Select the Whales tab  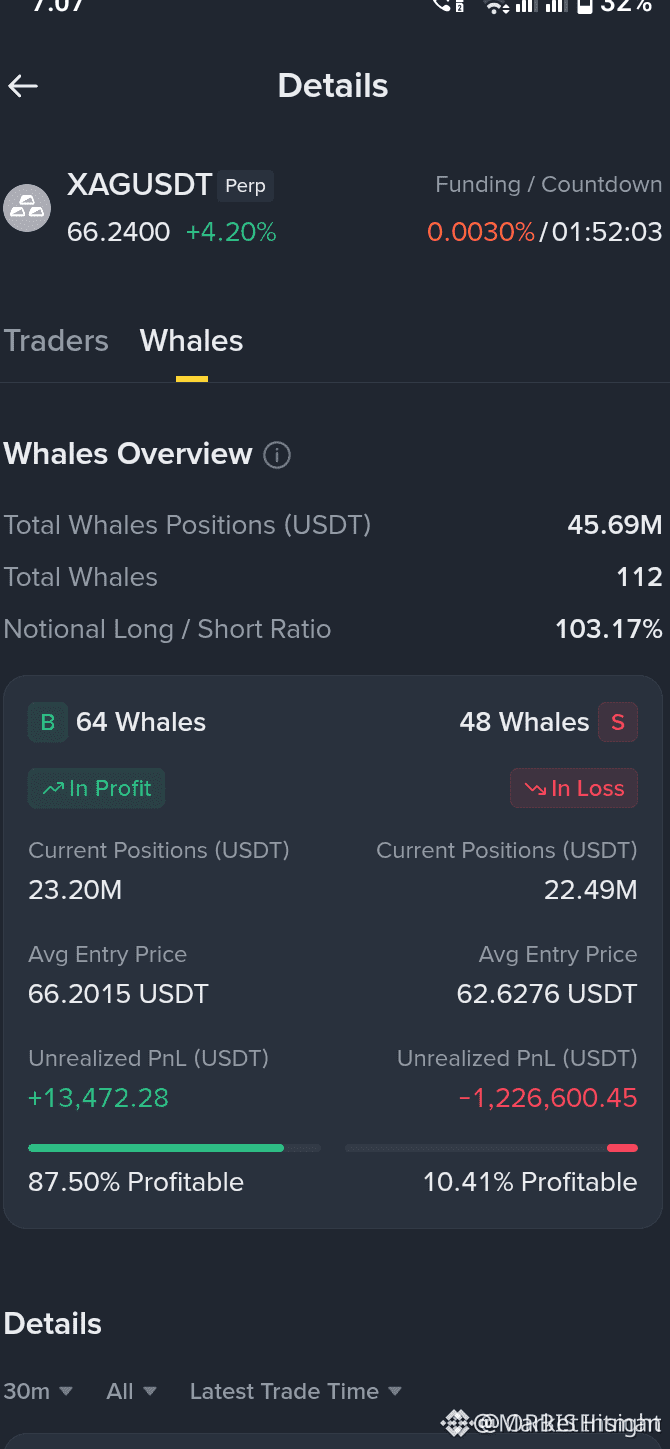[192, 341]
